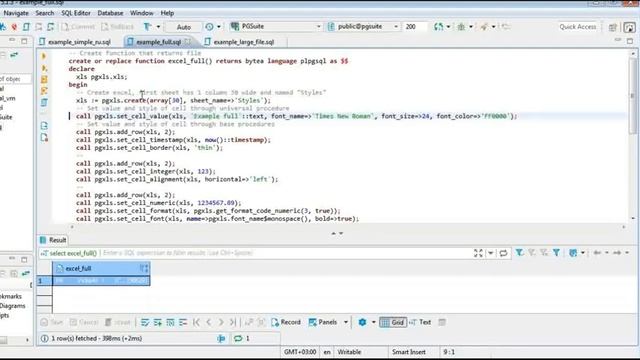
Task: Click the execute SQL statement arrow icon
Action: point(44,56)
